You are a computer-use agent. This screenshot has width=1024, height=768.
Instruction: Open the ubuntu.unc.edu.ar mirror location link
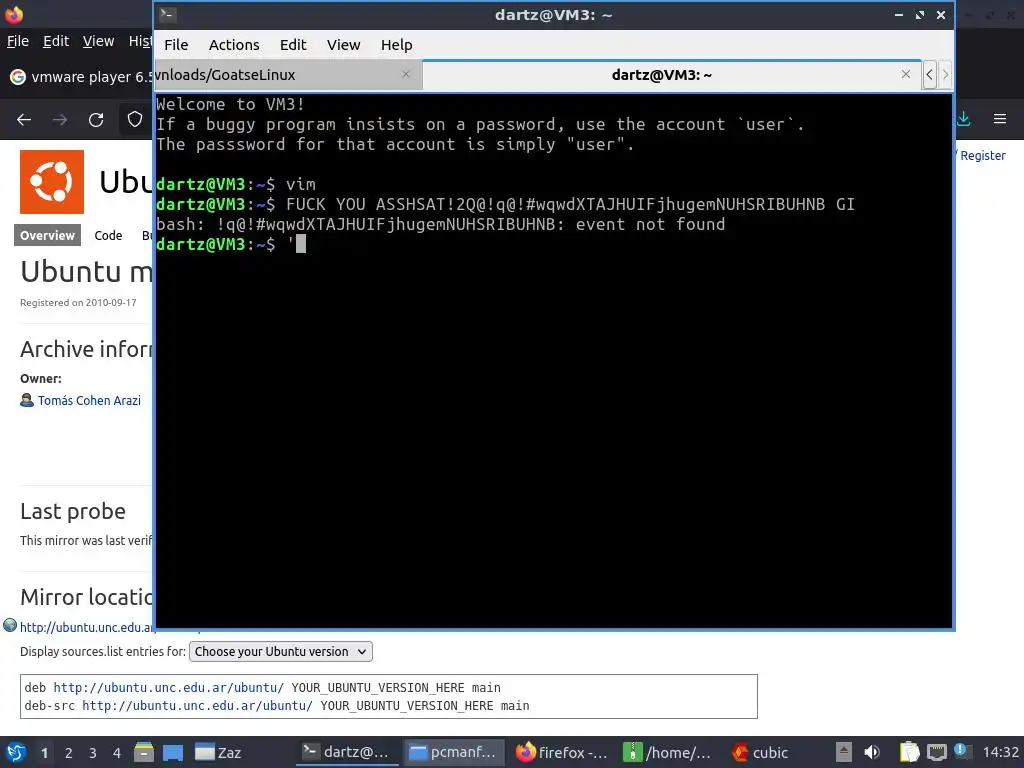pos(86,627)
